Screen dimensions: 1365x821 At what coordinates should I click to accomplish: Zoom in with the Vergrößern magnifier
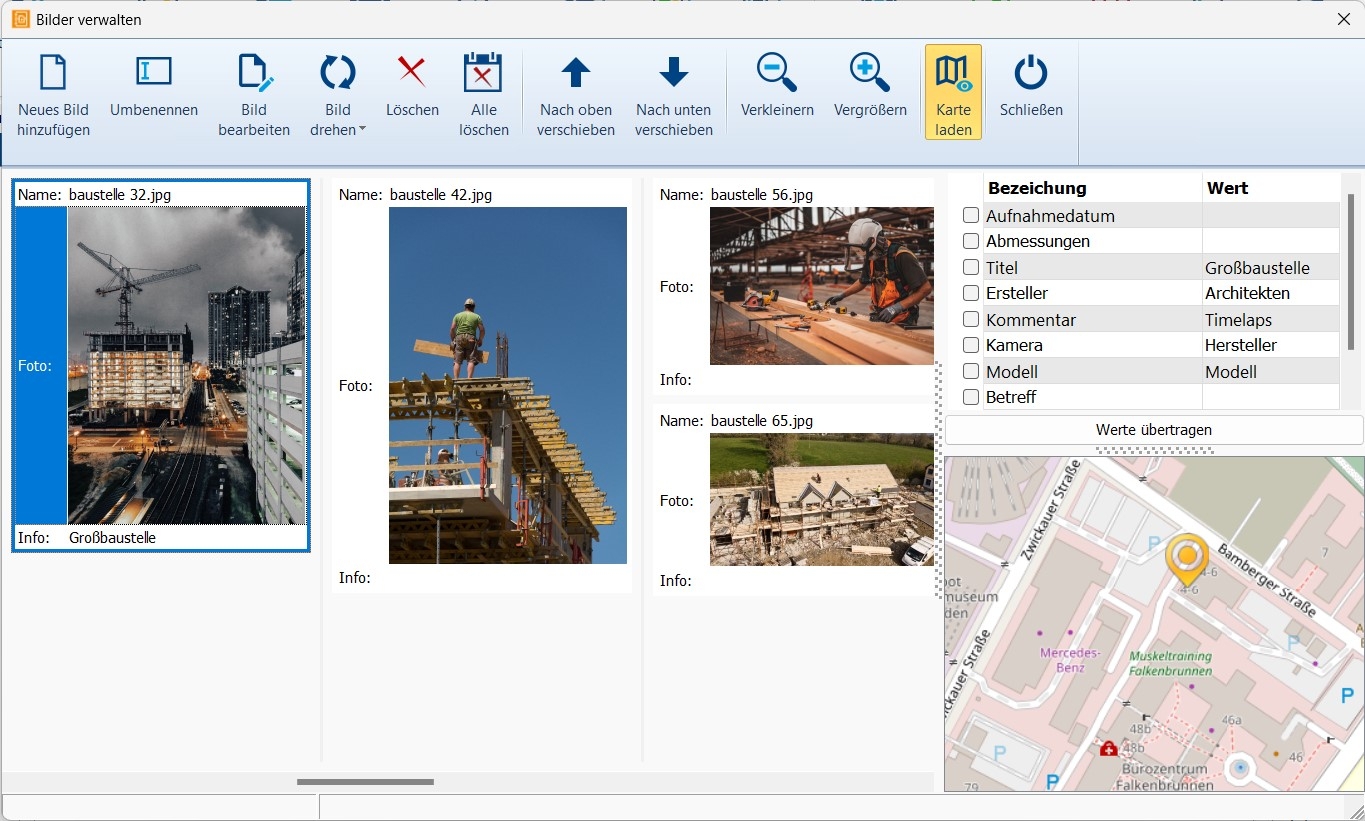(869, 73)
